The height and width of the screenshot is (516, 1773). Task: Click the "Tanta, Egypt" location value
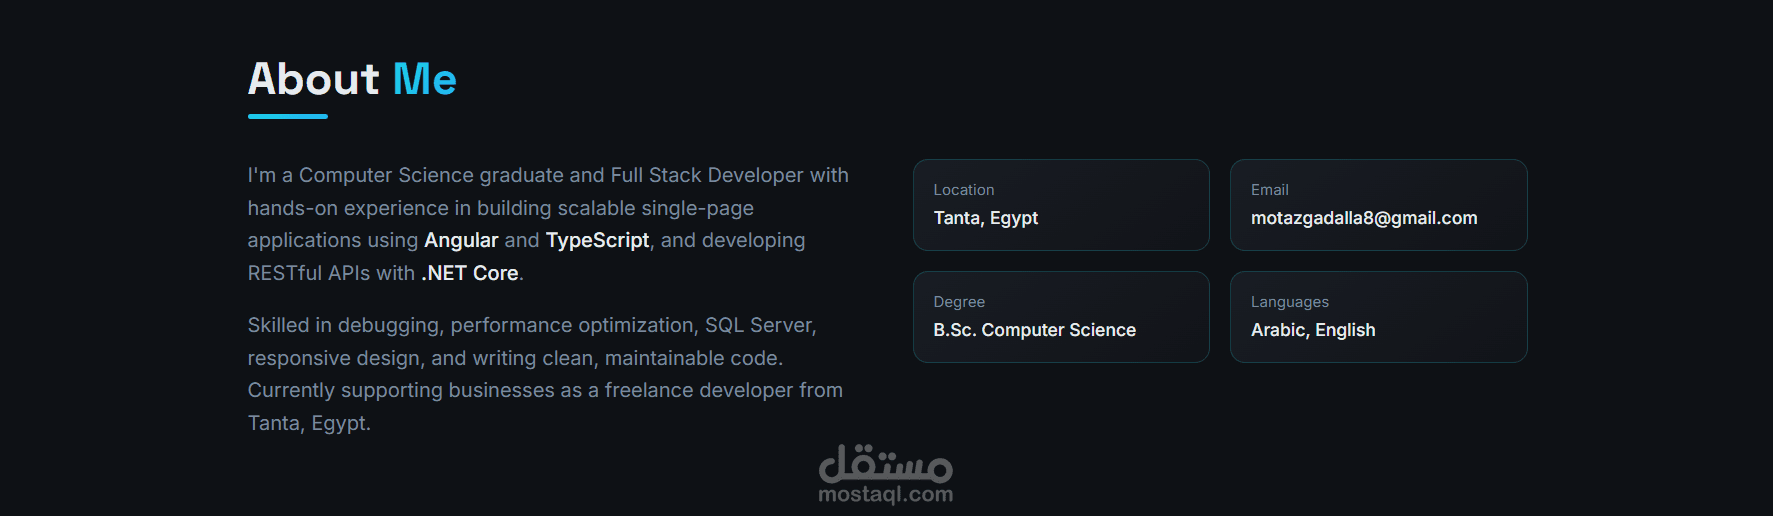click(985, 218)
